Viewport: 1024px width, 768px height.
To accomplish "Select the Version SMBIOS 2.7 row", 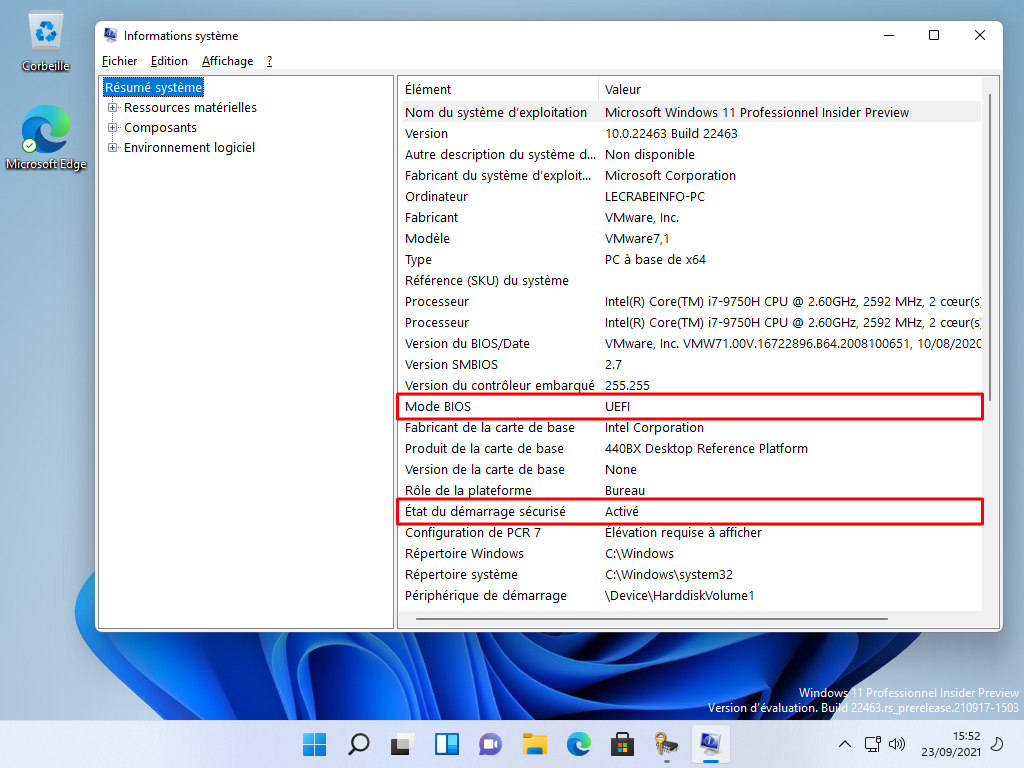I will pos(690,364).
